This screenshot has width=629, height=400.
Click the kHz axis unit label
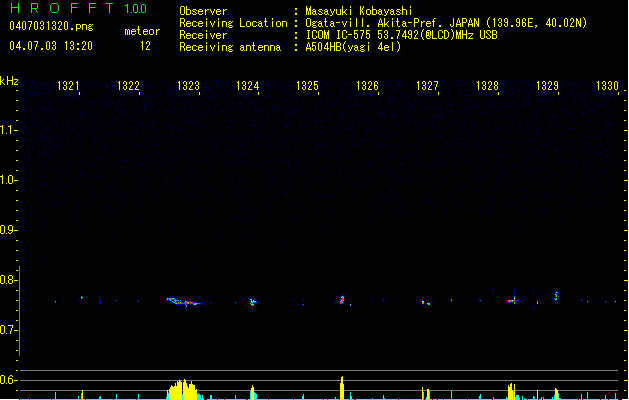click(x=9, y=81)
